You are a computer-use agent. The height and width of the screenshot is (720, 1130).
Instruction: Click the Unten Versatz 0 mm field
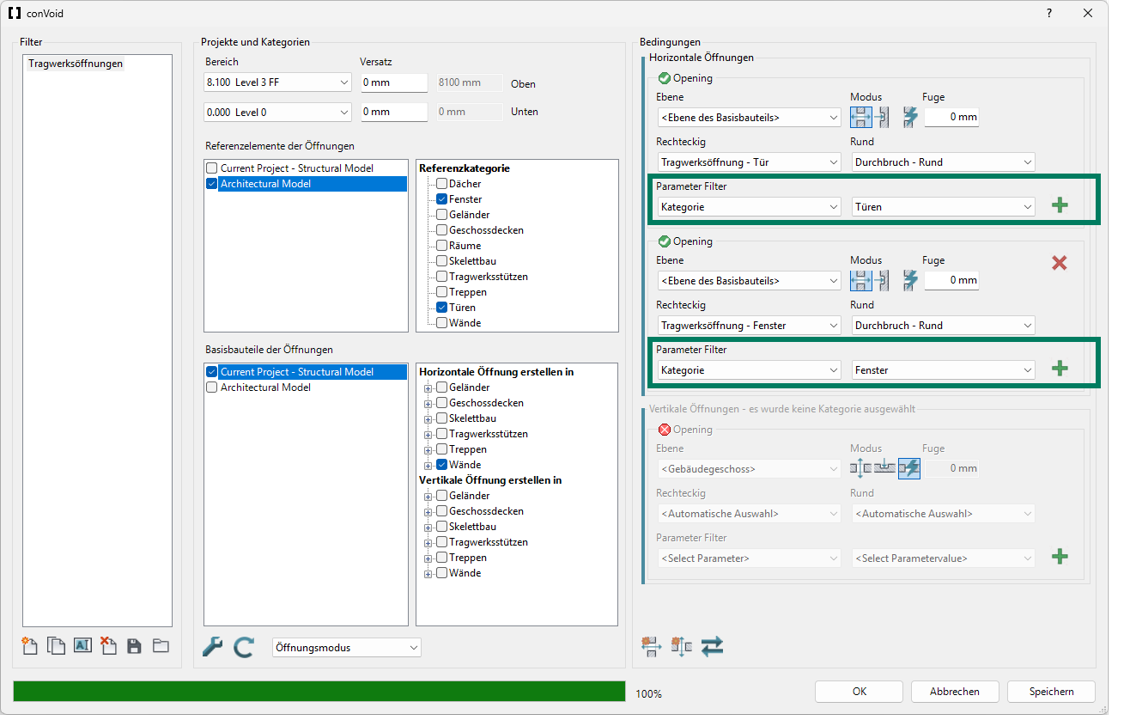394,112
